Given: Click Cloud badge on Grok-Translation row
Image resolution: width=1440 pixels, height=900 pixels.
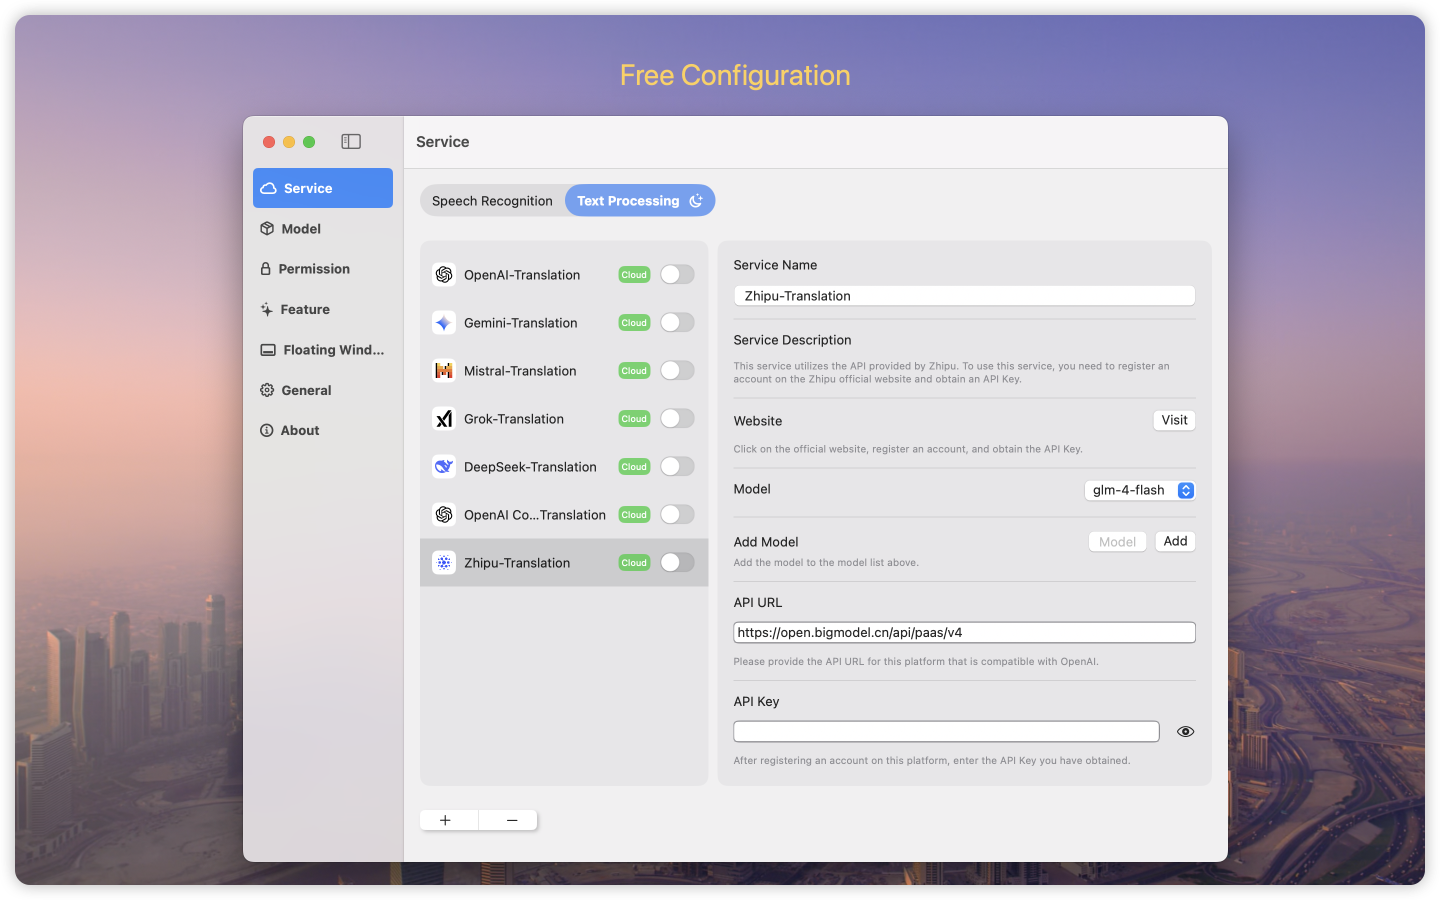Looking at the screenshot, I should [x=634, y=419].
